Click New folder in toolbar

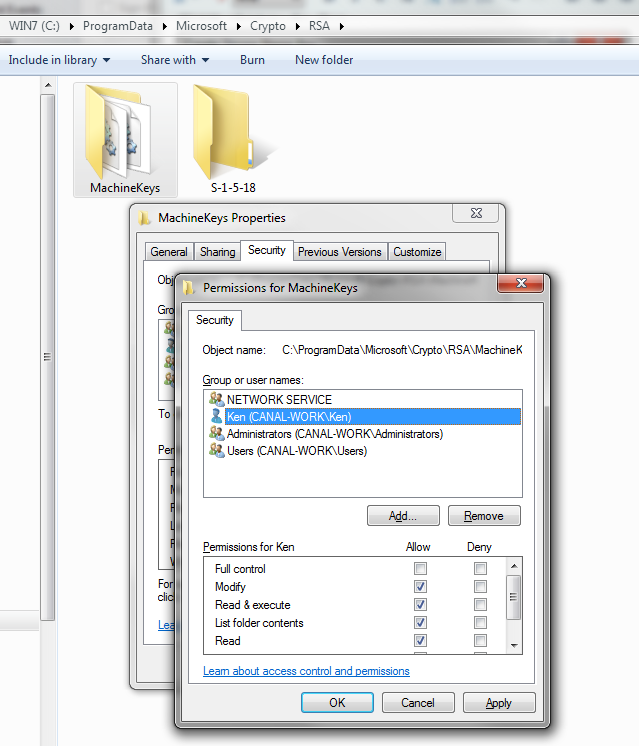pyautogui.click(x=324, y=60)
